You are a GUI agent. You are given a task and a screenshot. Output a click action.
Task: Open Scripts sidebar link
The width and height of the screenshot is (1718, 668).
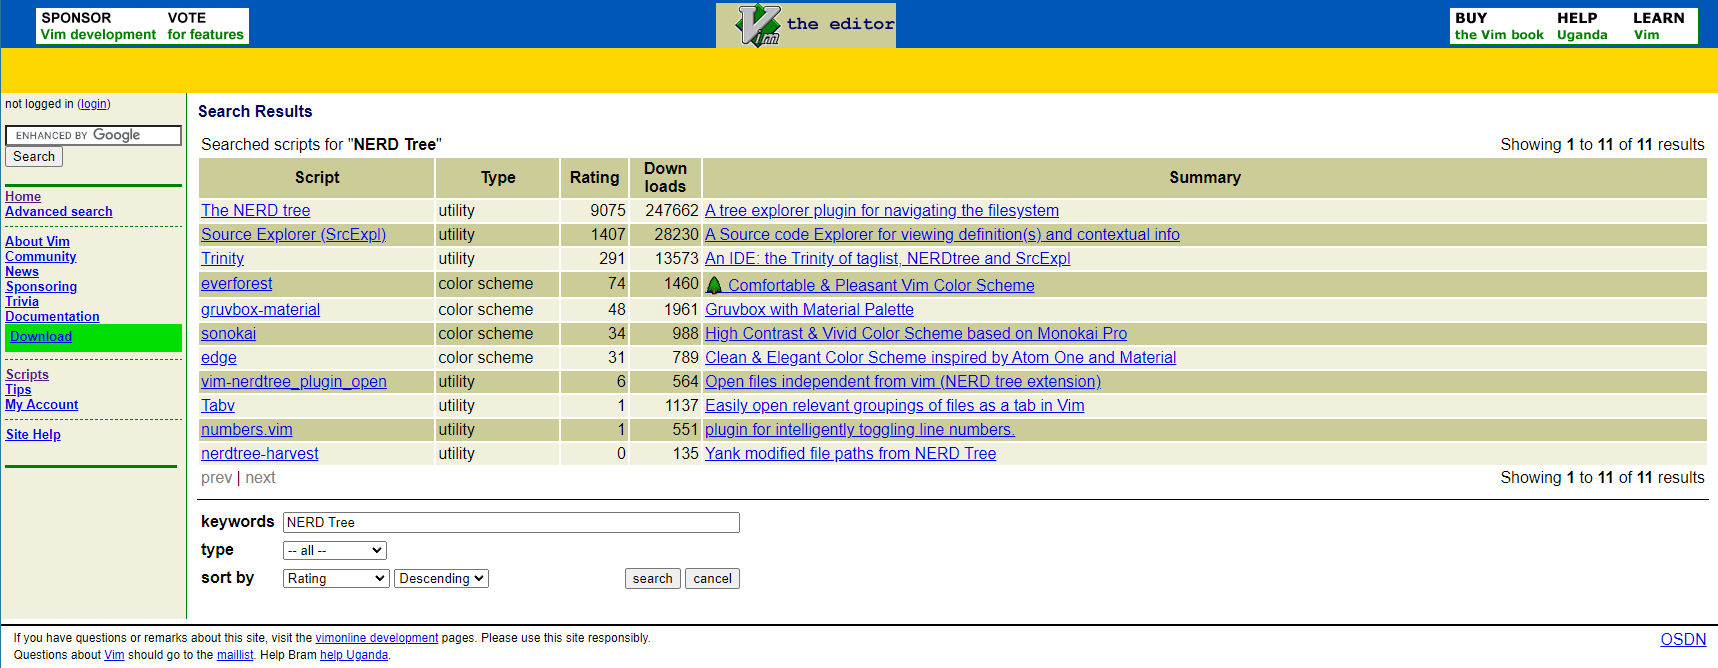click(x=27, y=375)
